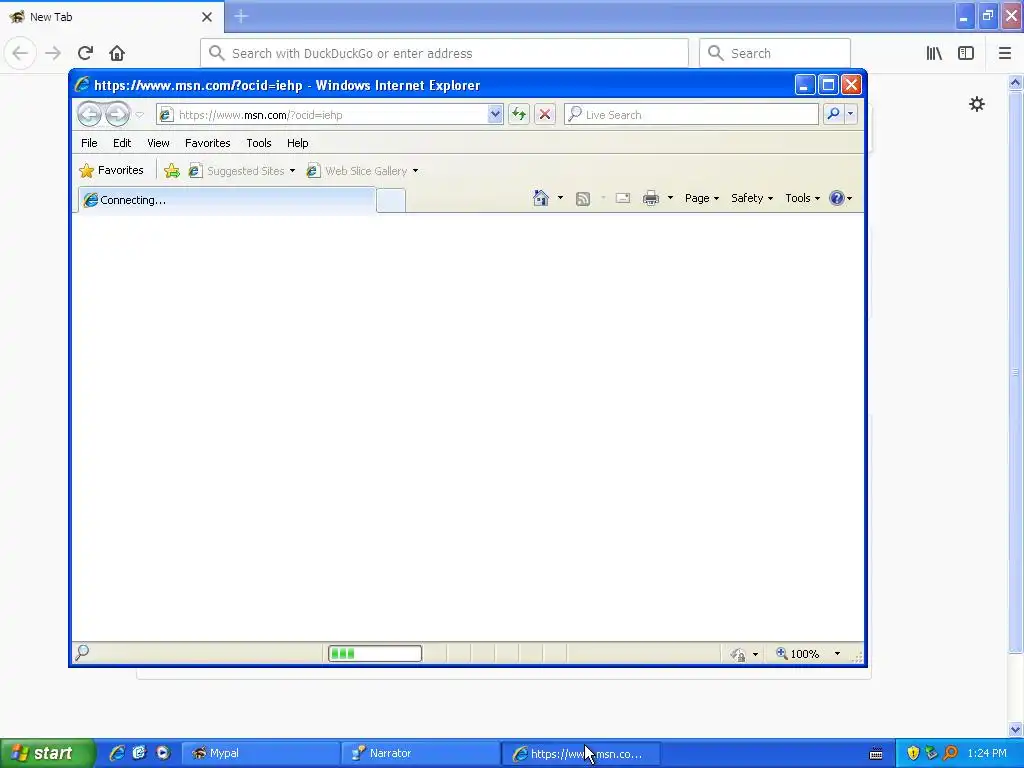Click the security shield tray icon
Viewport: 1024px width, 768px height.
913,753
